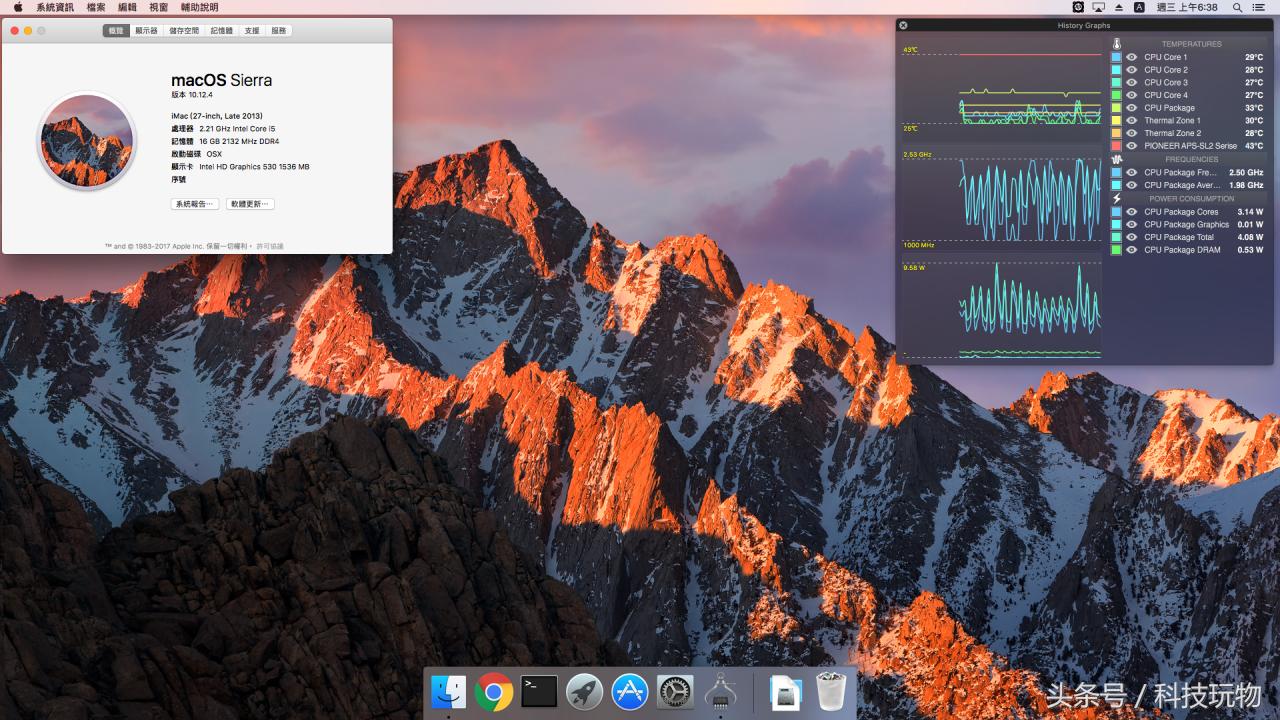The image size is (1280, 720).
Task: Switch to the 顯示器 (Displays) tab
Action: tap(146, 31)
